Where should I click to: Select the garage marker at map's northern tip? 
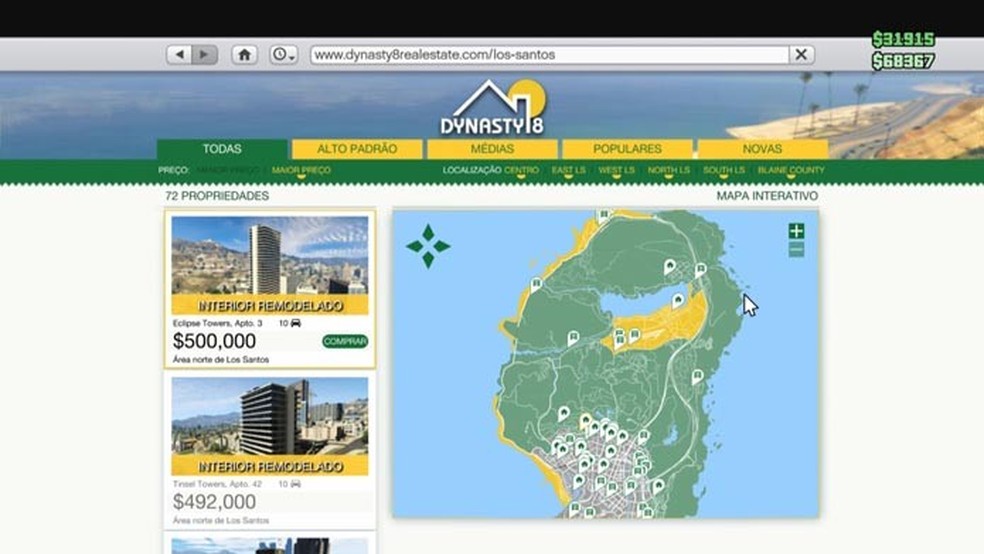pos(604,216)
